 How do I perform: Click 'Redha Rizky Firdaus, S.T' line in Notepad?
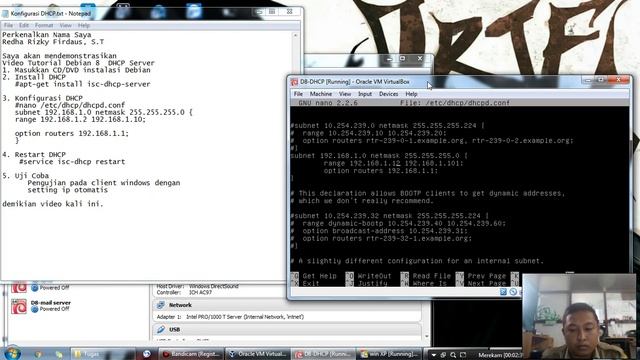pos(53,42)
